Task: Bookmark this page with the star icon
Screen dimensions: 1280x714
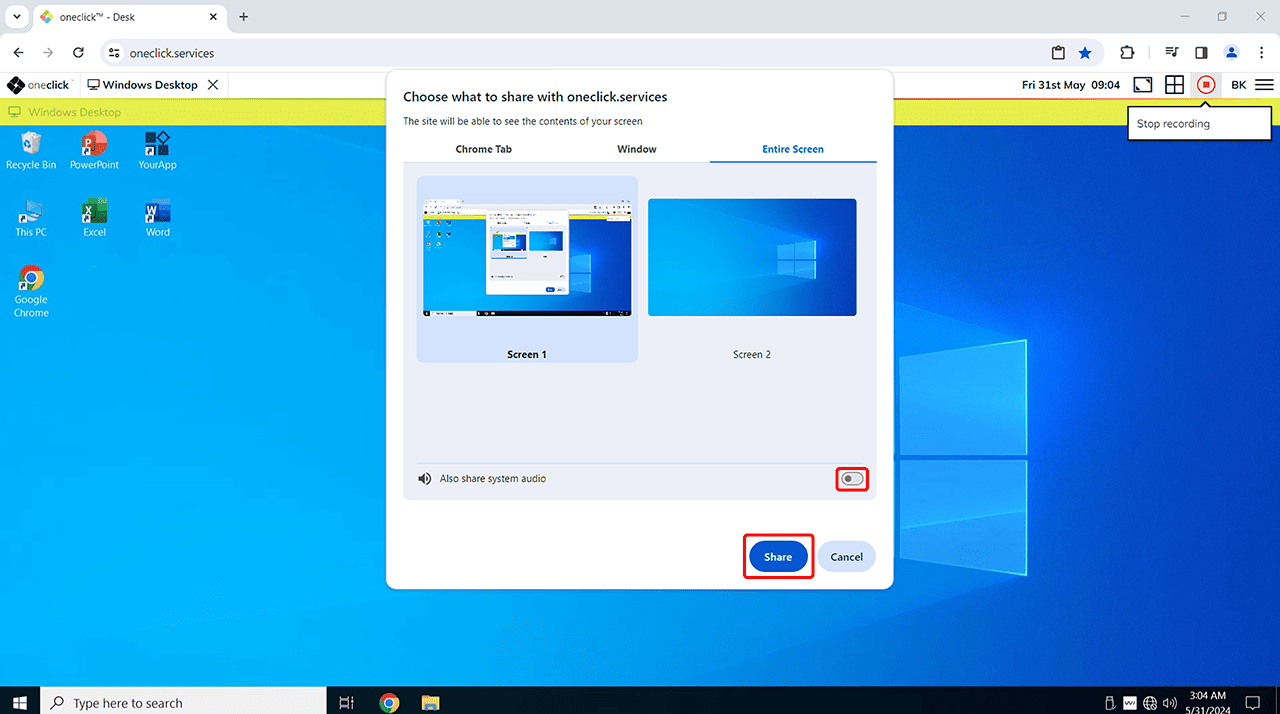Action: coord(1085,53)
